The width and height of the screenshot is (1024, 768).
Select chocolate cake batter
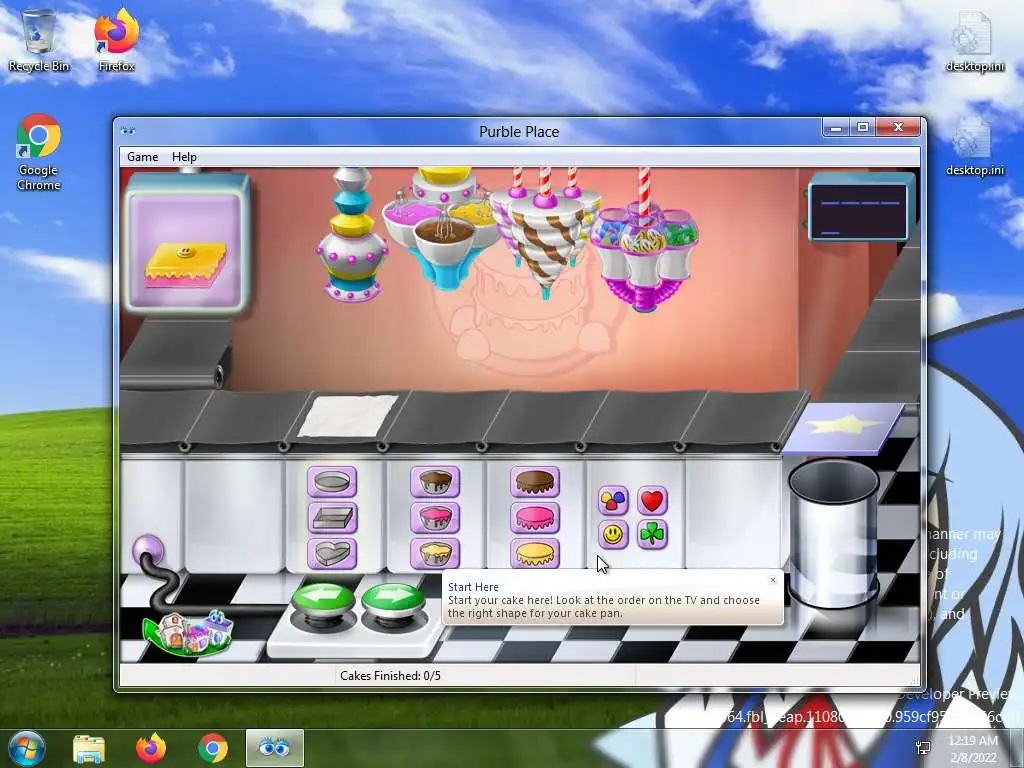(x=435, y=482)
